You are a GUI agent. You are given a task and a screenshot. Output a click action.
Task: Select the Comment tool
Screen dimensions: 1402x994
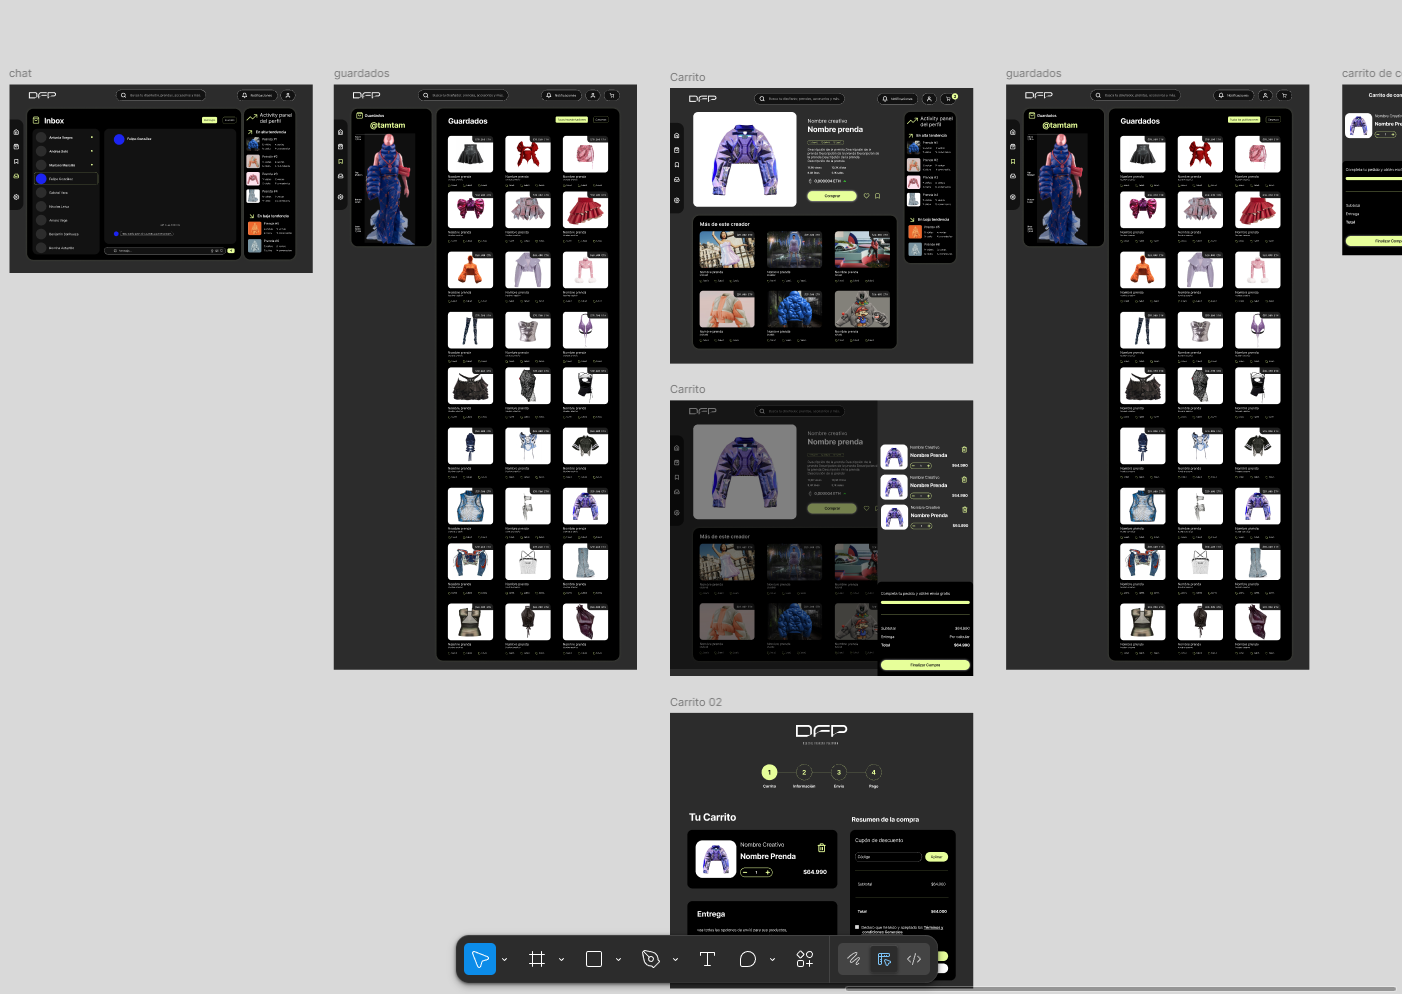747,959
